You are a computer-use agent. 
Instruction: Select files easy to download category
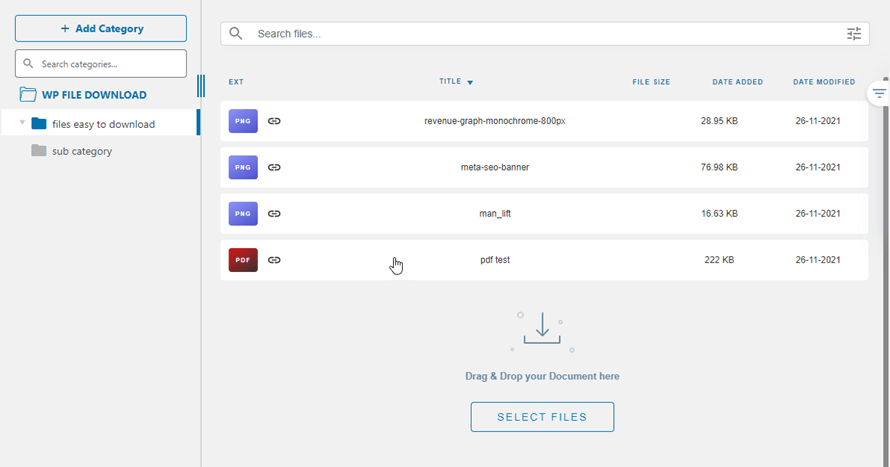[x=103, y=124]
